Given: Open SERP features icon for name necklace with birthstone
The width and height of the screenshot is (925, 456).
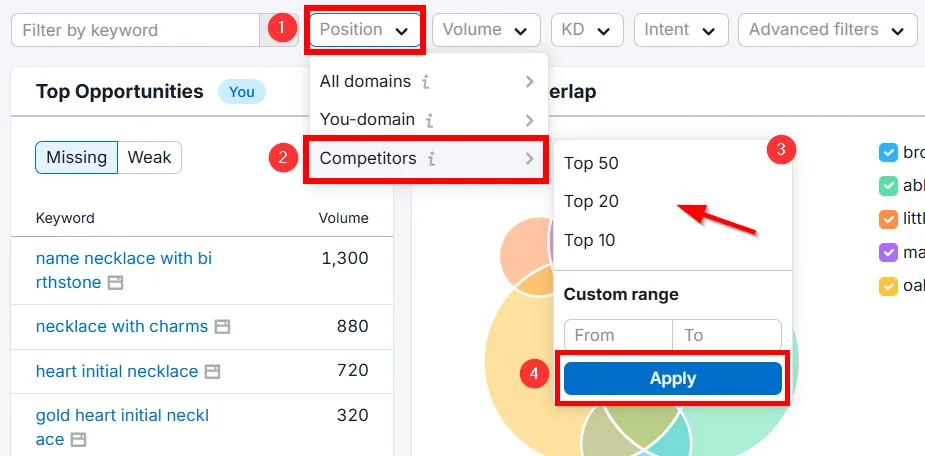Looking at the screenshot, I should (x=116, y=283).
